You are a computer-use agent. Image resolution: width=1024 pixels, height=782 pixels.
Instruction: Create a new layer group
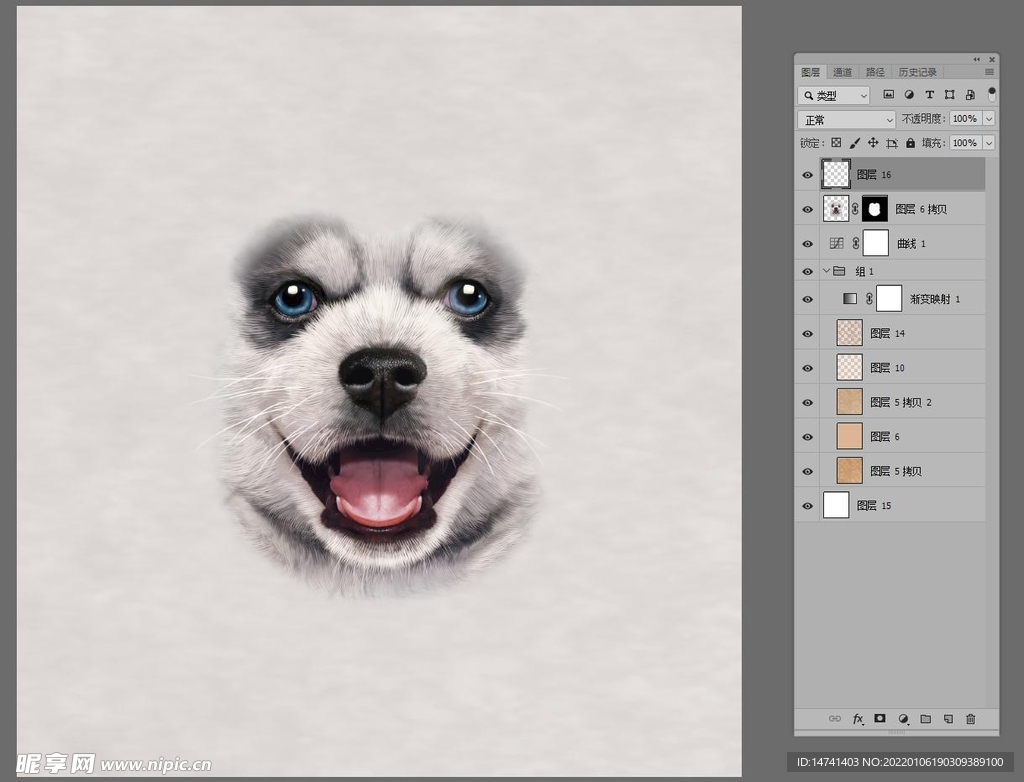click(926, 719)
